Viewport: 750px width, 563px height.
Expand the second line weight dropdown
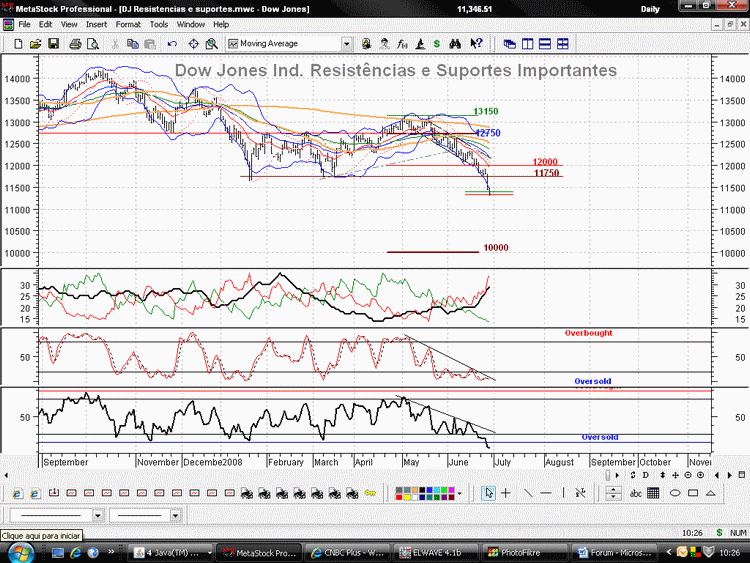[176, 515]
